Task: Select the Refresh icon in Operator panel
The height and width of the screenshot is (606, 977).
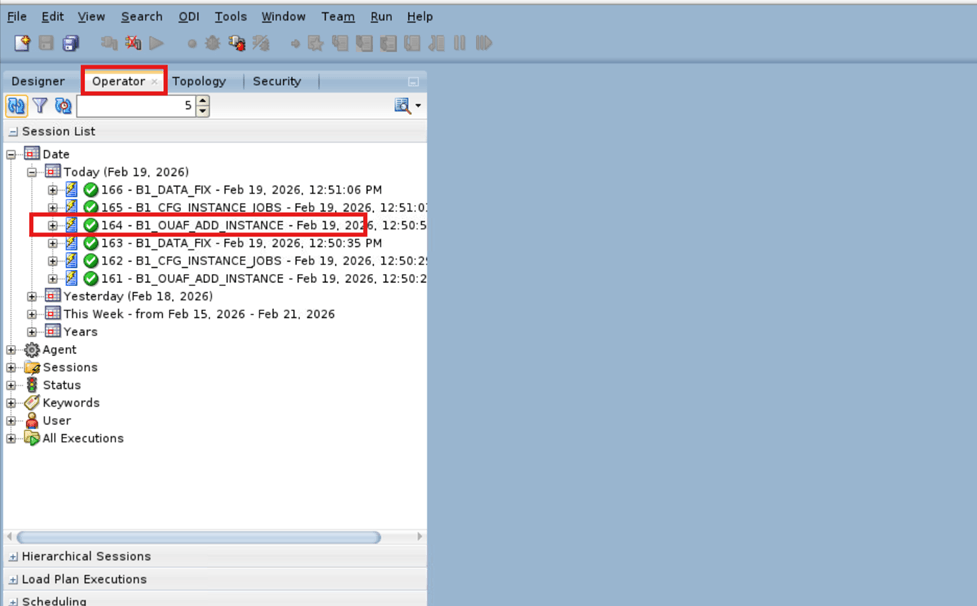Action: tap(16, 105)
